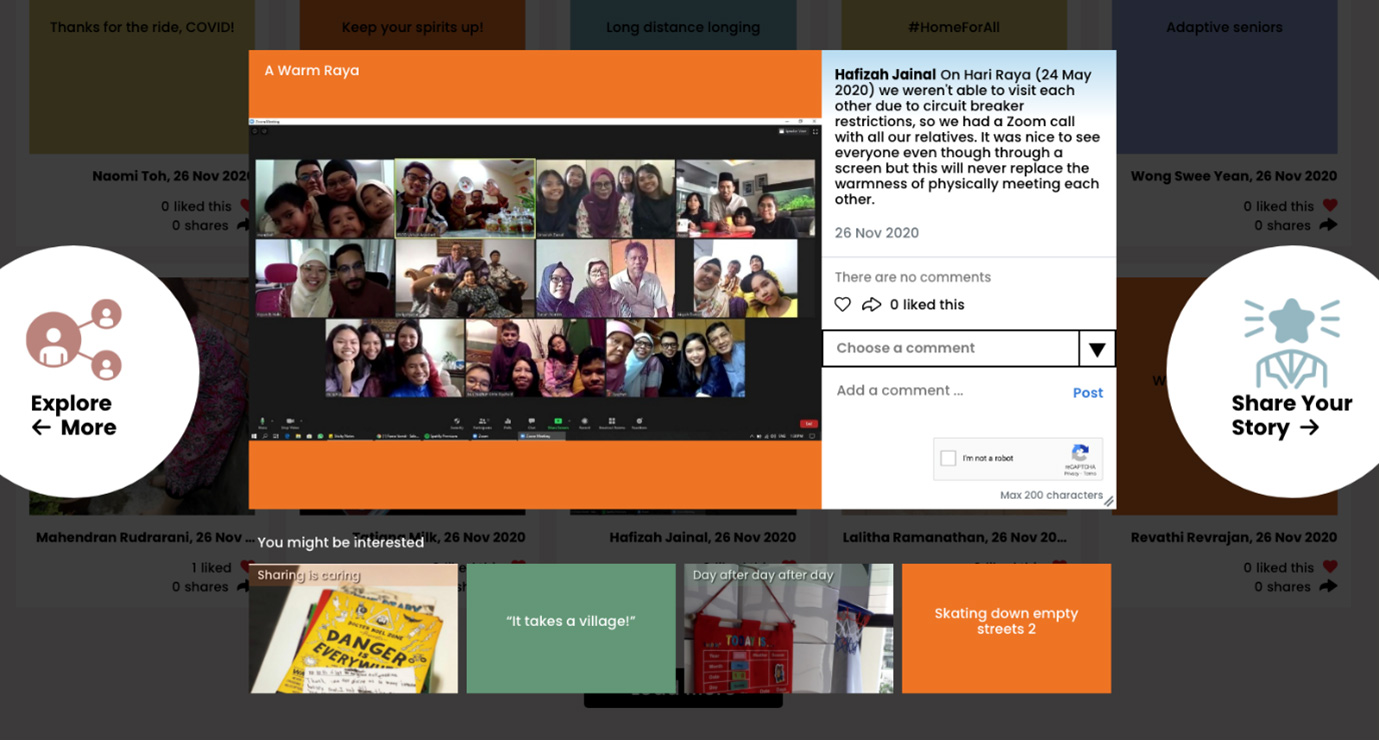Image resolution: width=1379 pixels, height=740 pixels.
Task: Open the Day after day after day thumbnail
Action: (x=788, y=629)
